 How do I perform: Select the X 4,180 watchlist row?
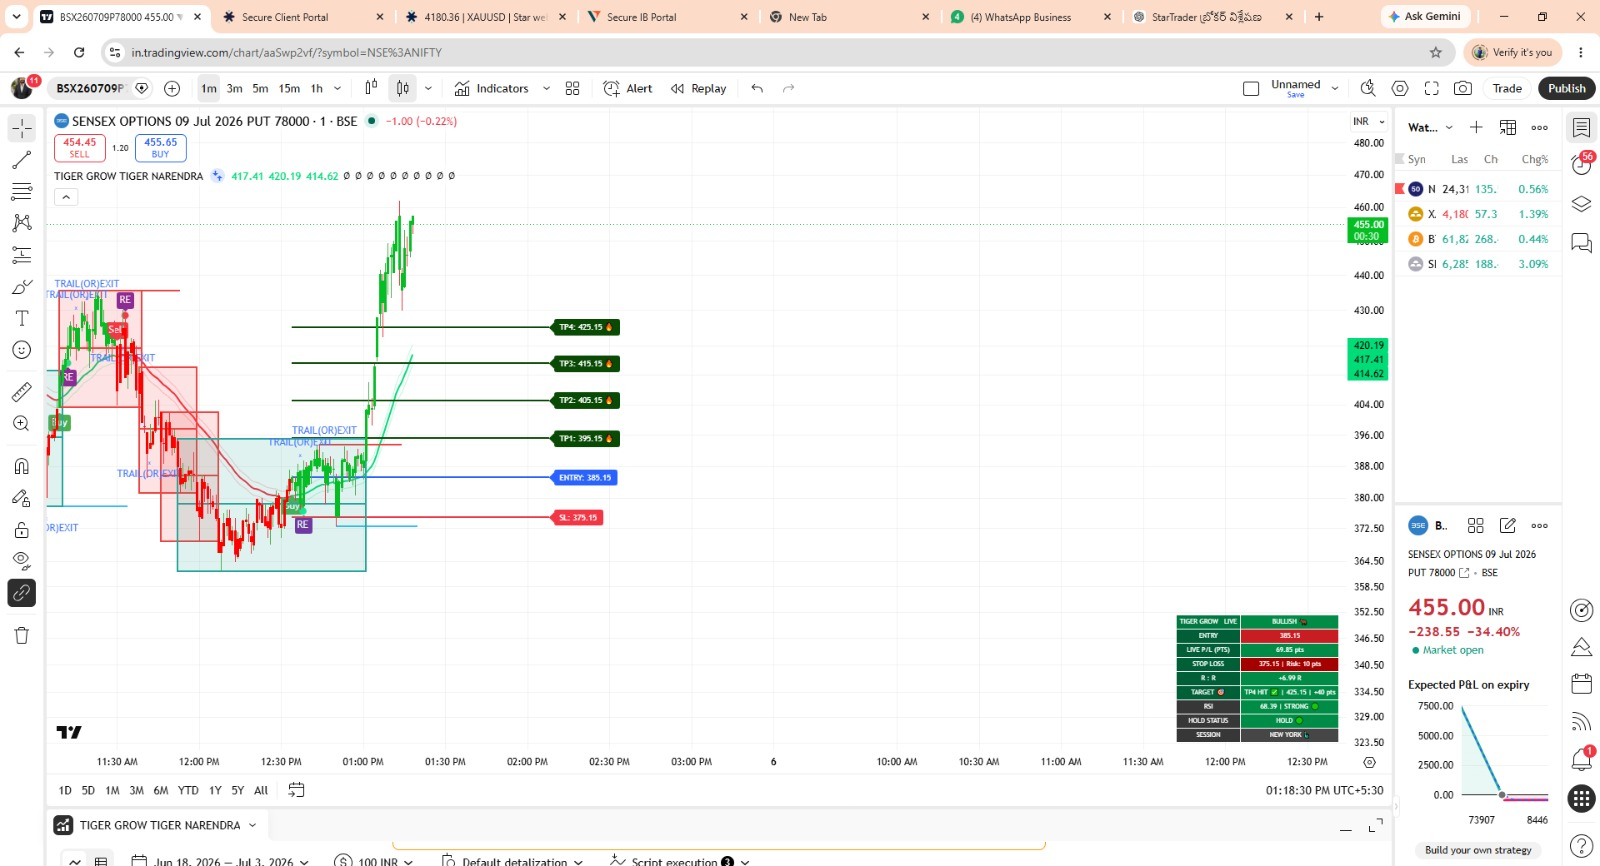pos(1478,214)
